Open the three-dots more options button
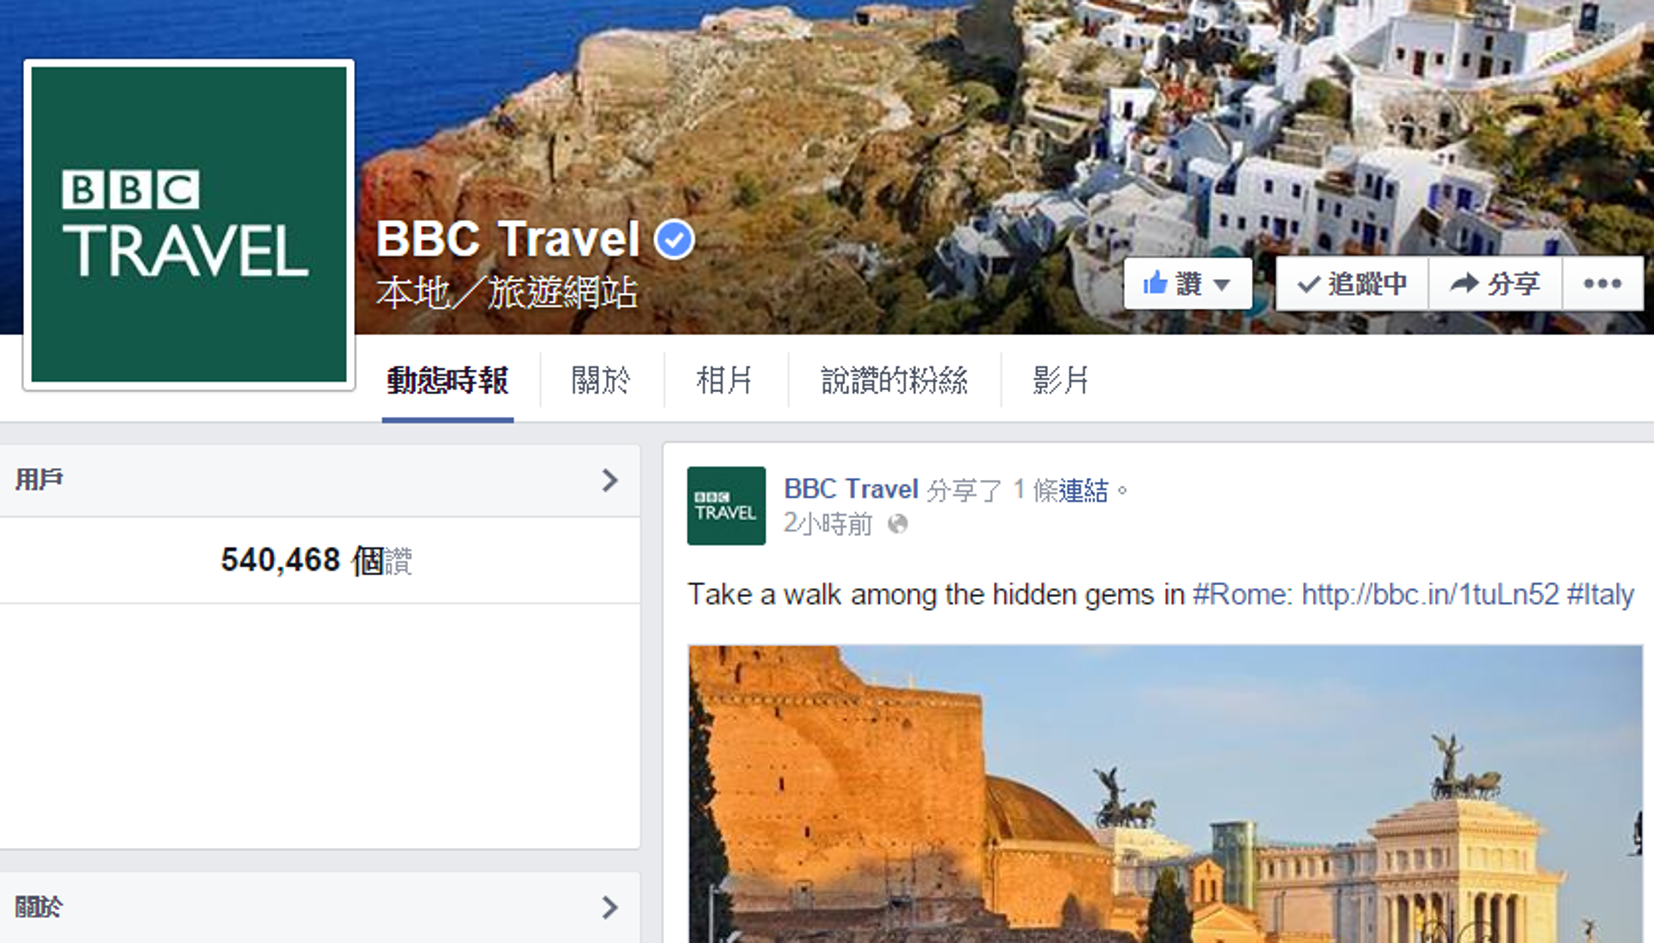 tap(1602, 284)
